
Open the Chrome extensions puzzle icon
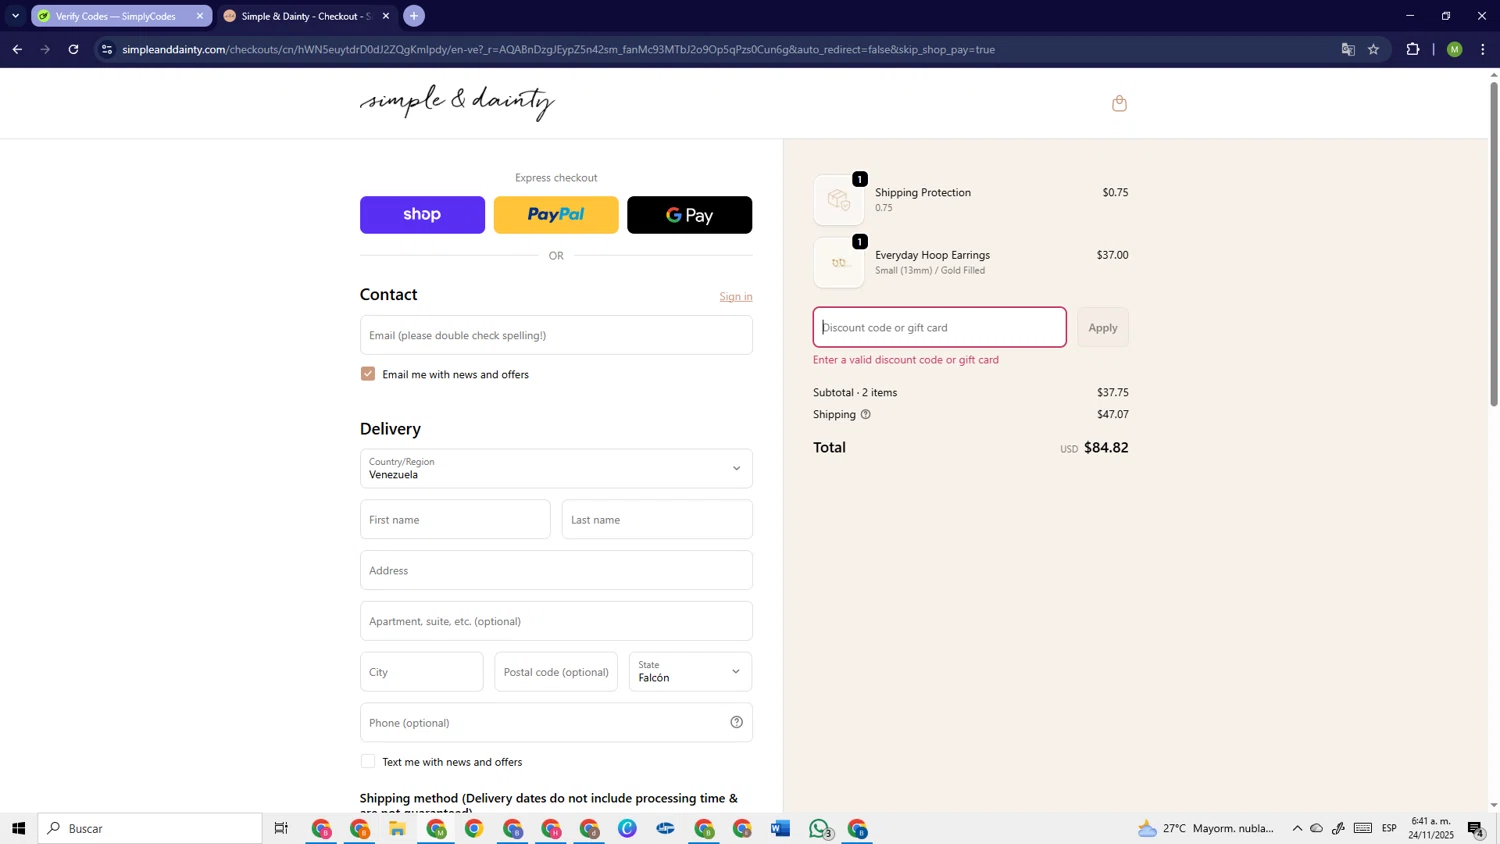[x=1413, y=49]
